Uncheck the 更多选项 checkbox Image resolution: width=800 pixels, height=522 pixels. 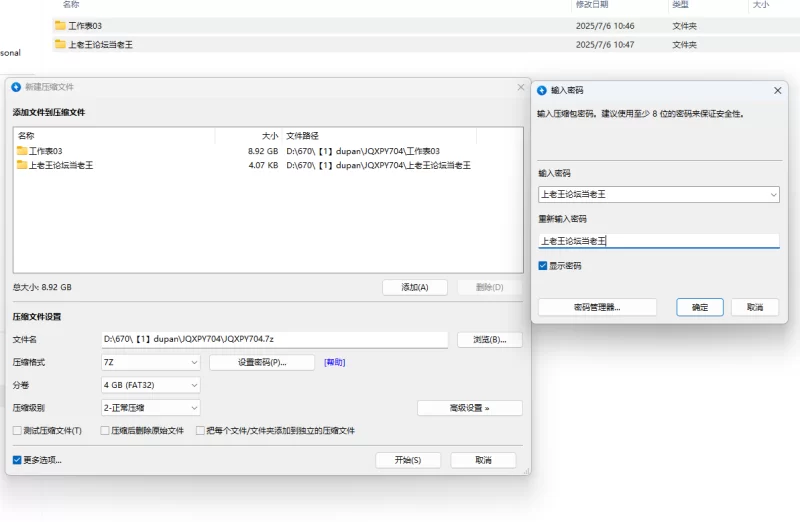pyautogui.click(x=17, y=460)
